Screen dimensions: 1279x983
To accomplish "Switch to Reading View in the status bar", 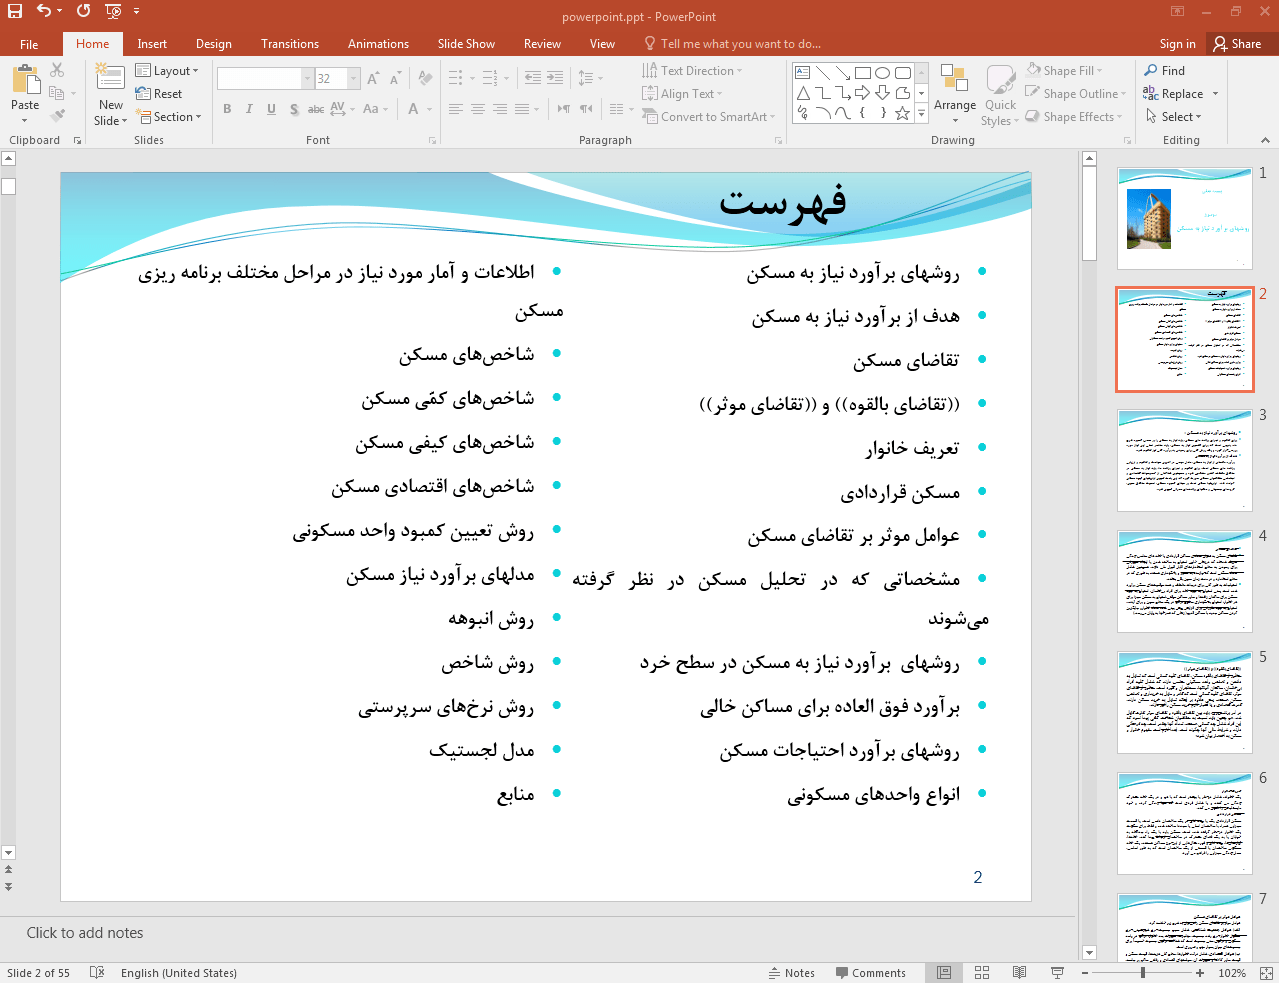I will (1019, 972).
